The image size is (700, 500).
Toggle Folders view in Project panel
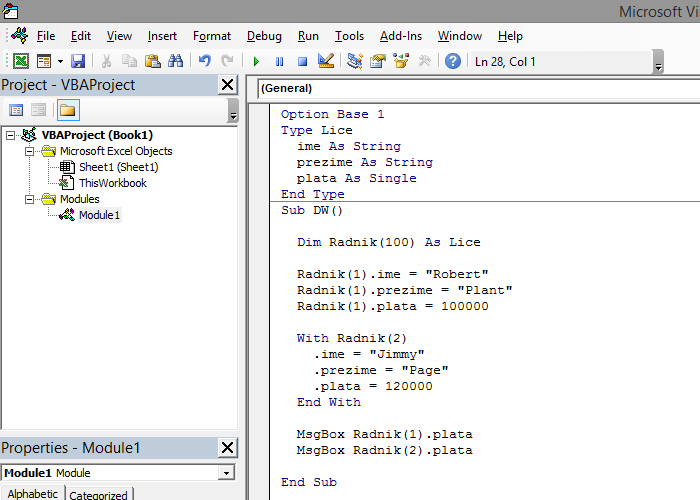click(67, 110)
